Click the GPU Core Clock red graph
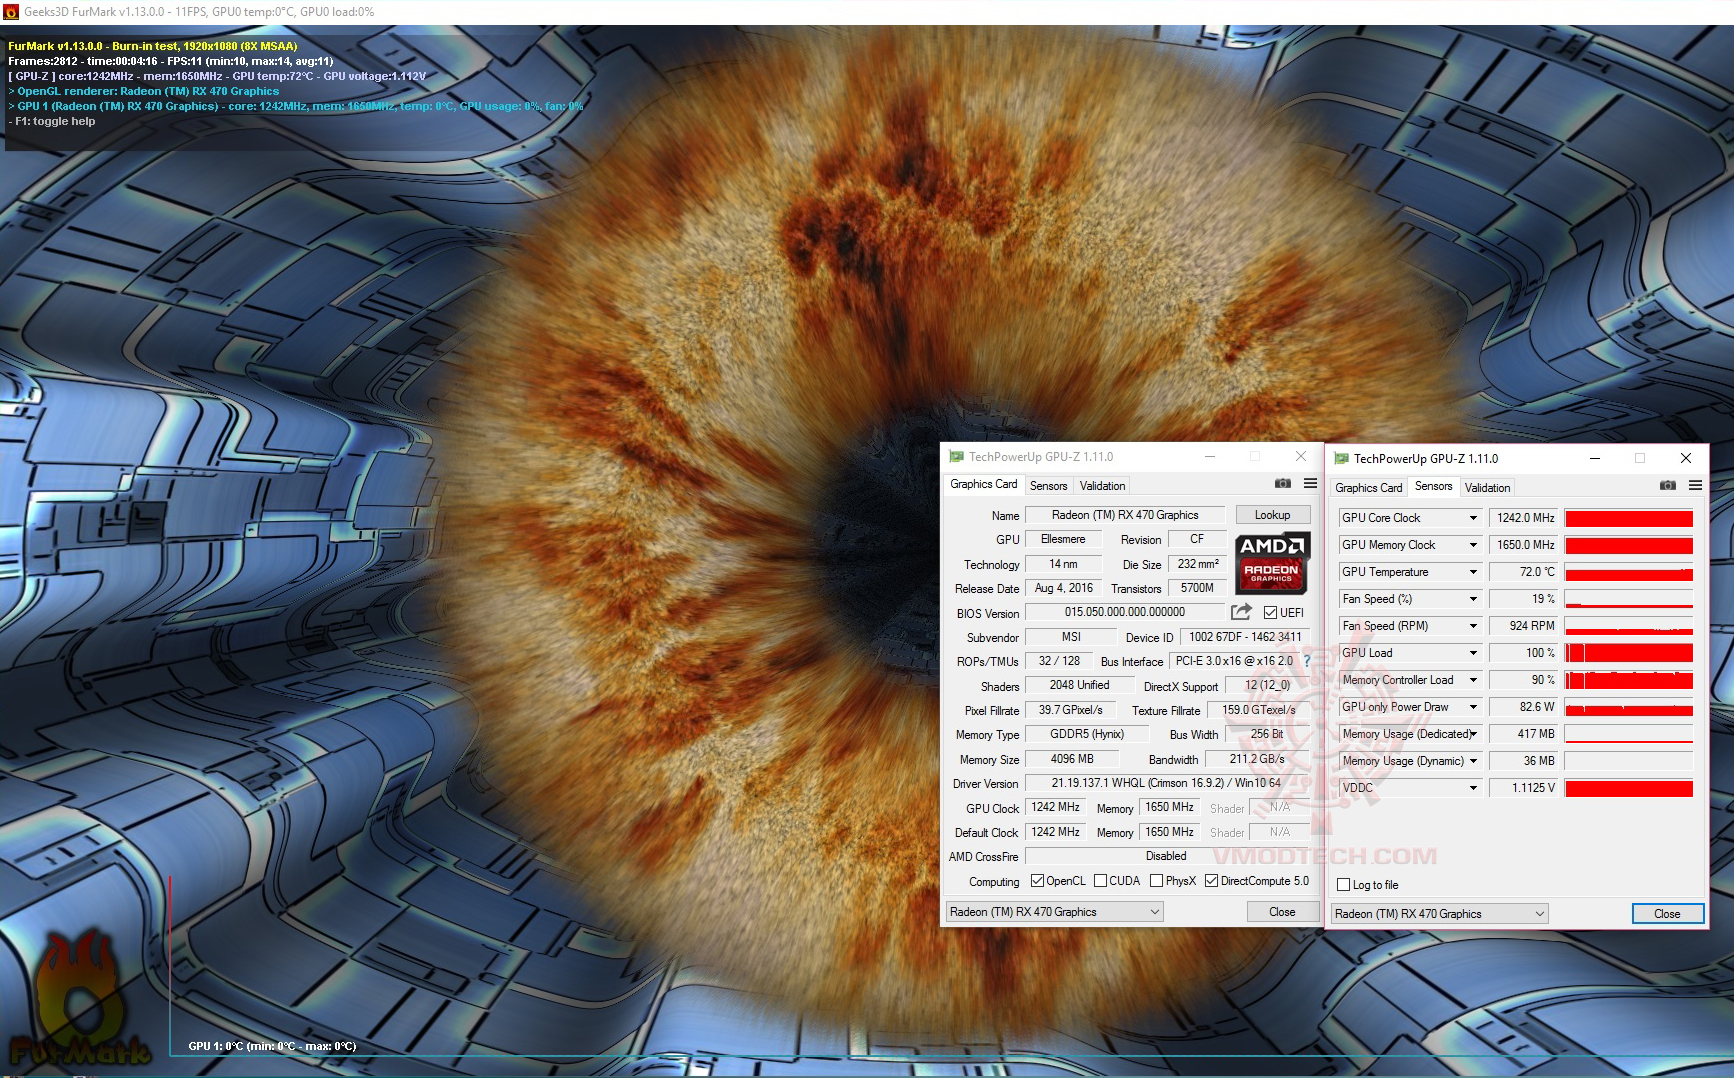Viewport: 1734px width, 1078px height. 1629,518
